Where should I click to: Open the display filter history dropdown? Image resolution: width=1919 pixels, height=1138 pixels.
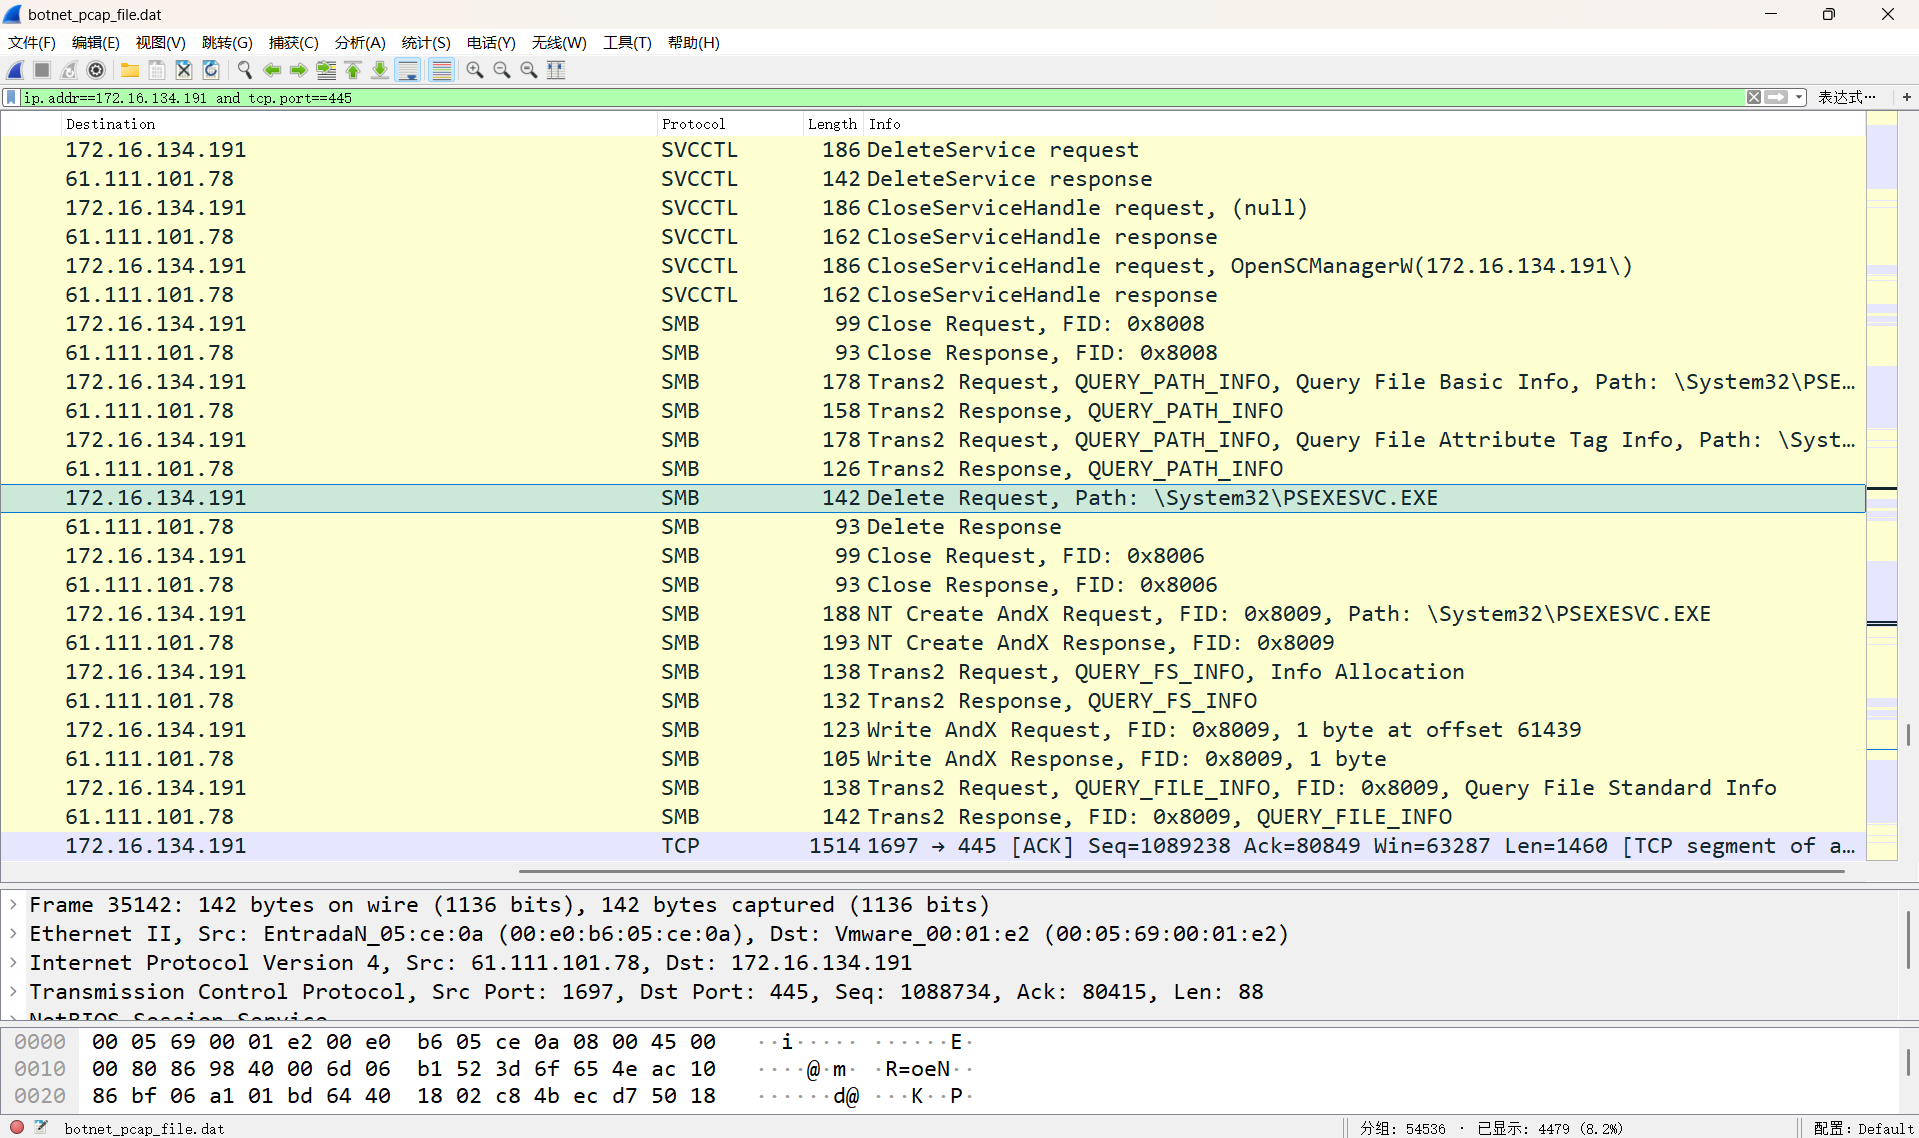(x=1799, y=98)
